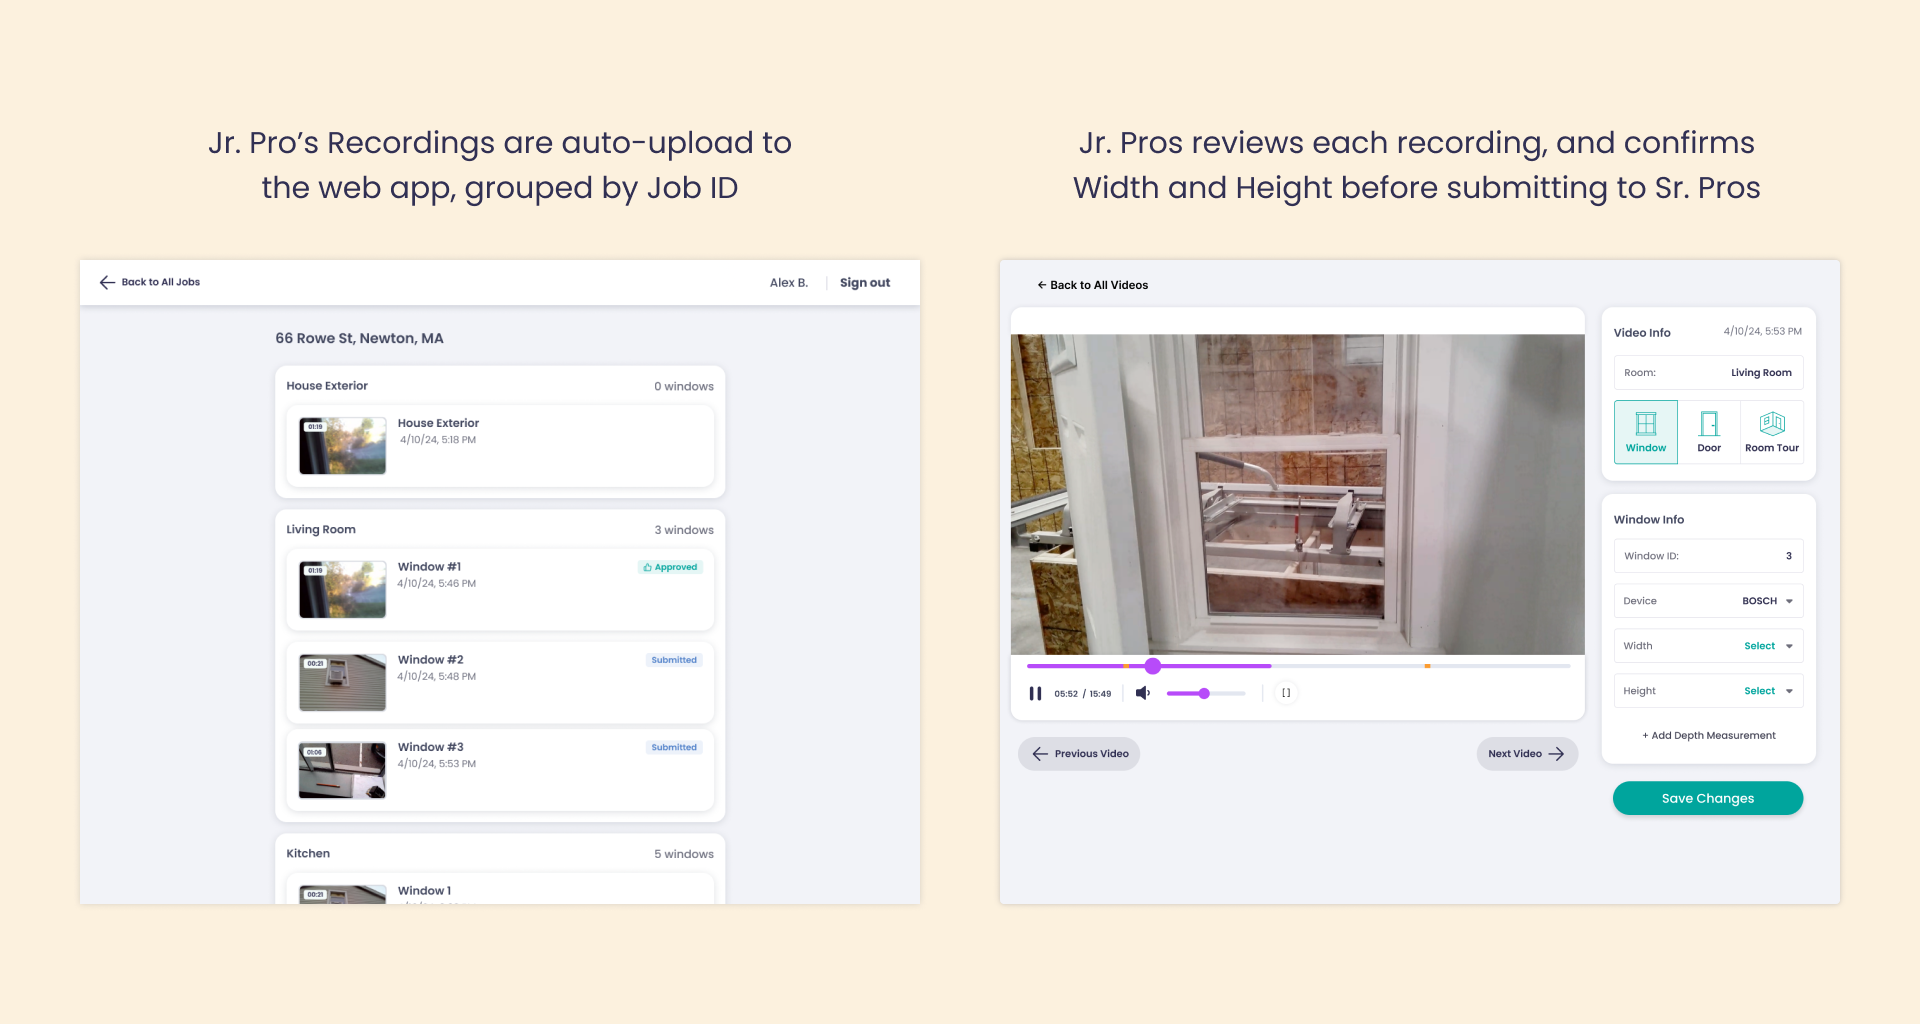Sign out of the account
1920x1024 pixels.
864,283
